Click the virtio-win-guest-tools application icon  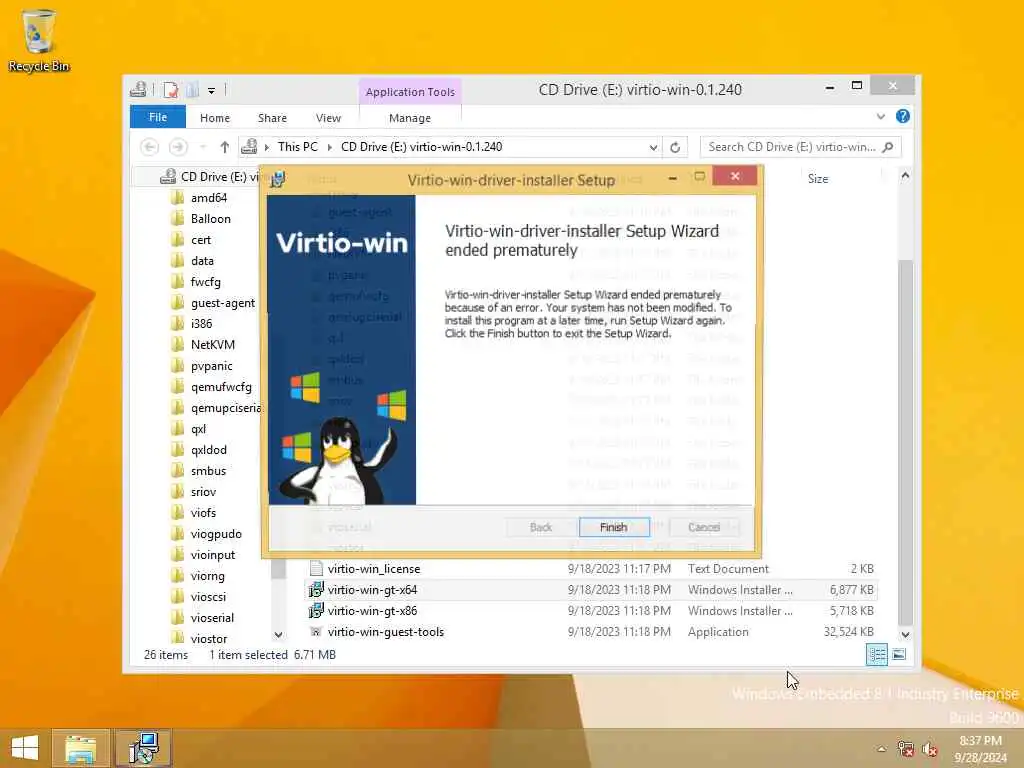coord(316,632)
